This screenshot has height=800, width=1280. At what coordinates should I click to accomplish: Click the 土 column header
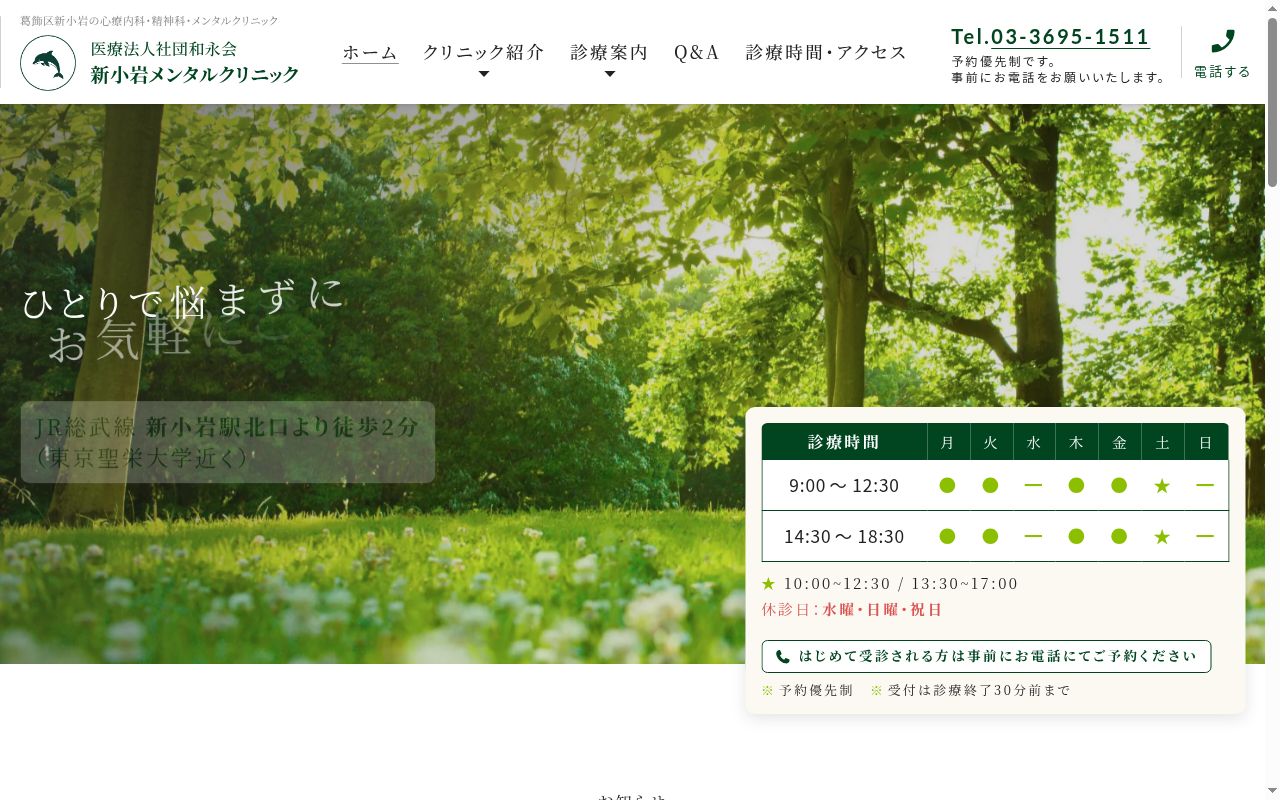coord(1162,442)
